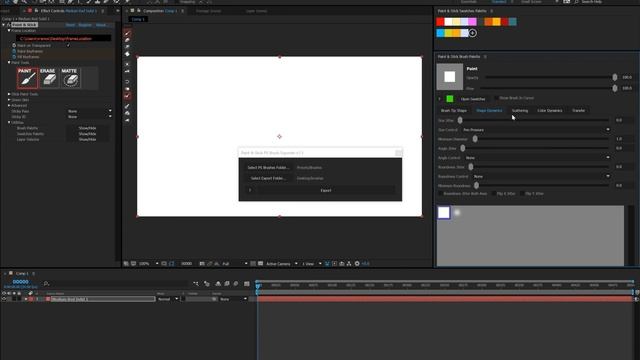Click the timeline current time indicator
The width and height of the screenshot is (640, 360).
point(258,286)
